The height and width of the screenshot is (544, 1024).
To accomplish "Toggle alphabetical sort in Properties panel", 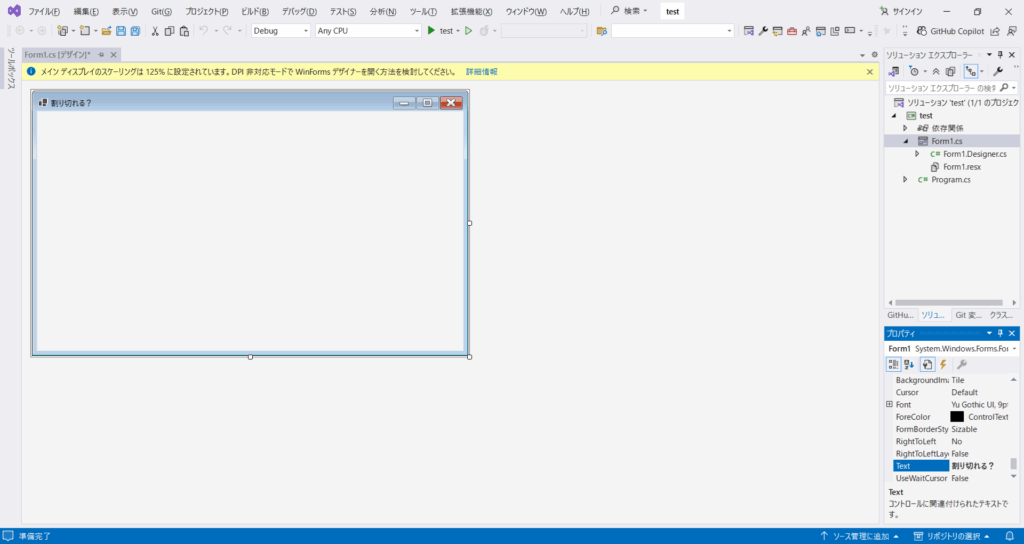I will tap(910, 364).
